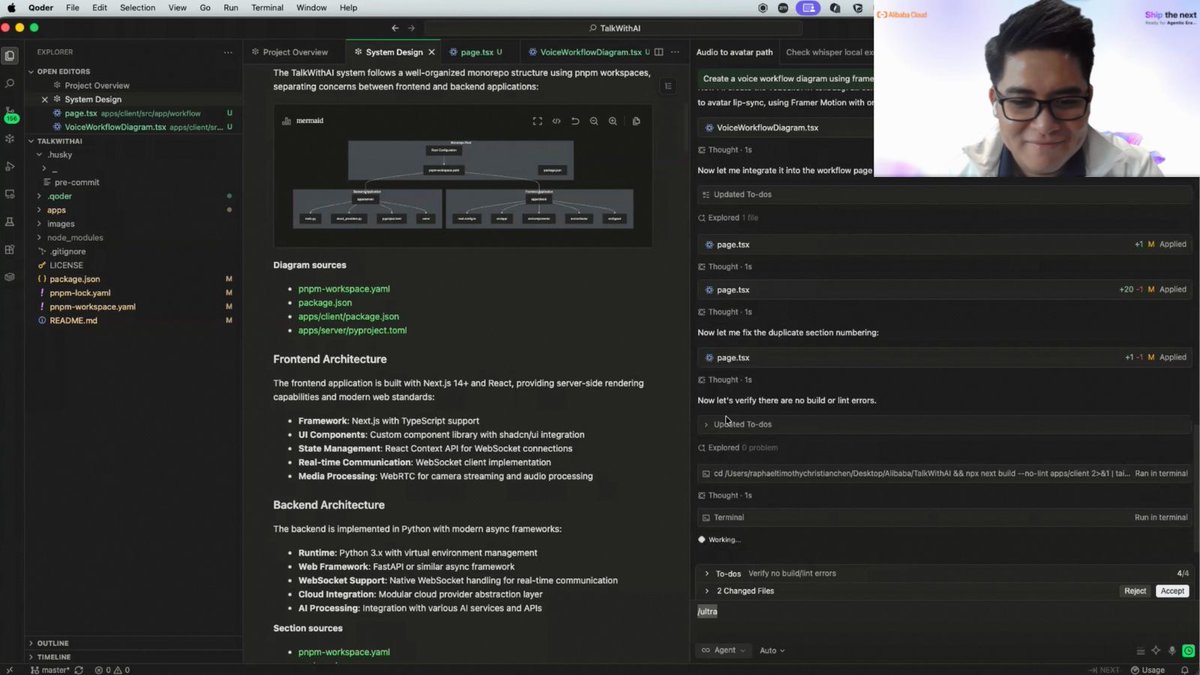Open the apps/client/package.json link
Image resolution: width=1200 pixels, height=675 pixels.
[348, 316]
